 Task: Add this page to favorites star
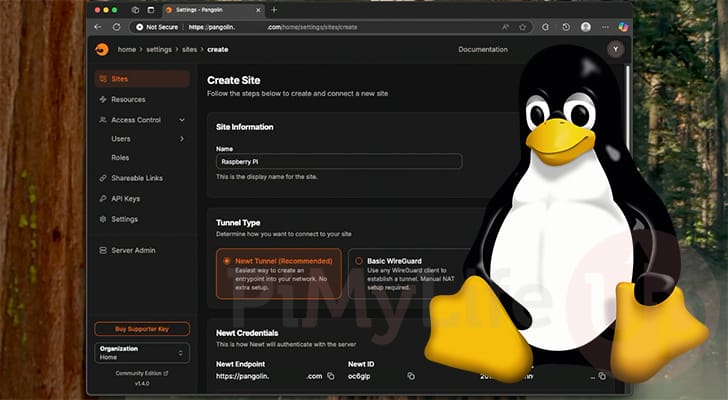pos(523,27)
